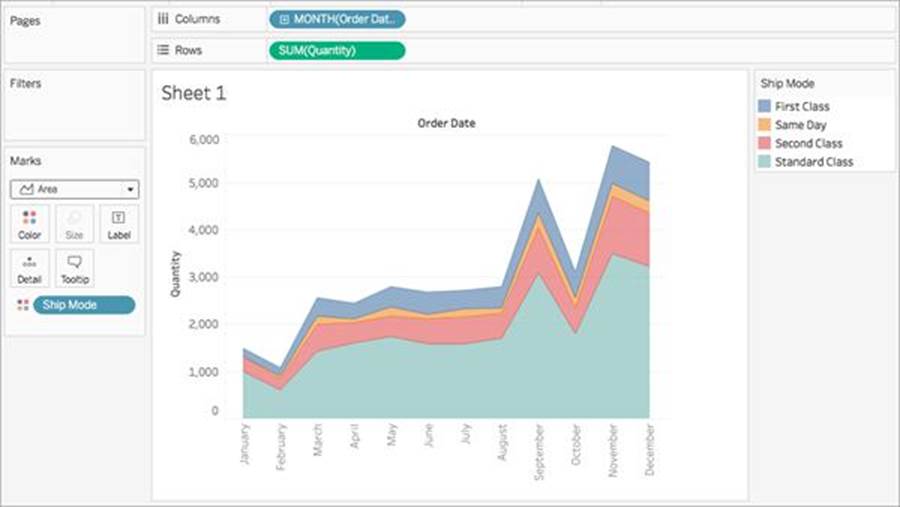Select the Ship Mode pill in Marks
This screenshot has width=900, height=507.
(x=84, y=305)
